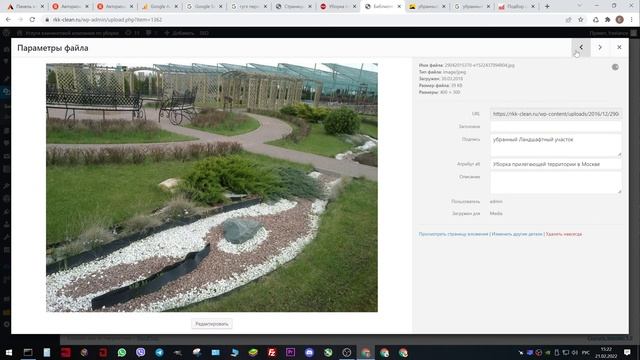640x360 pixels.
Task: Close the active 'Библиотека' tab
Action: point(399,7)
